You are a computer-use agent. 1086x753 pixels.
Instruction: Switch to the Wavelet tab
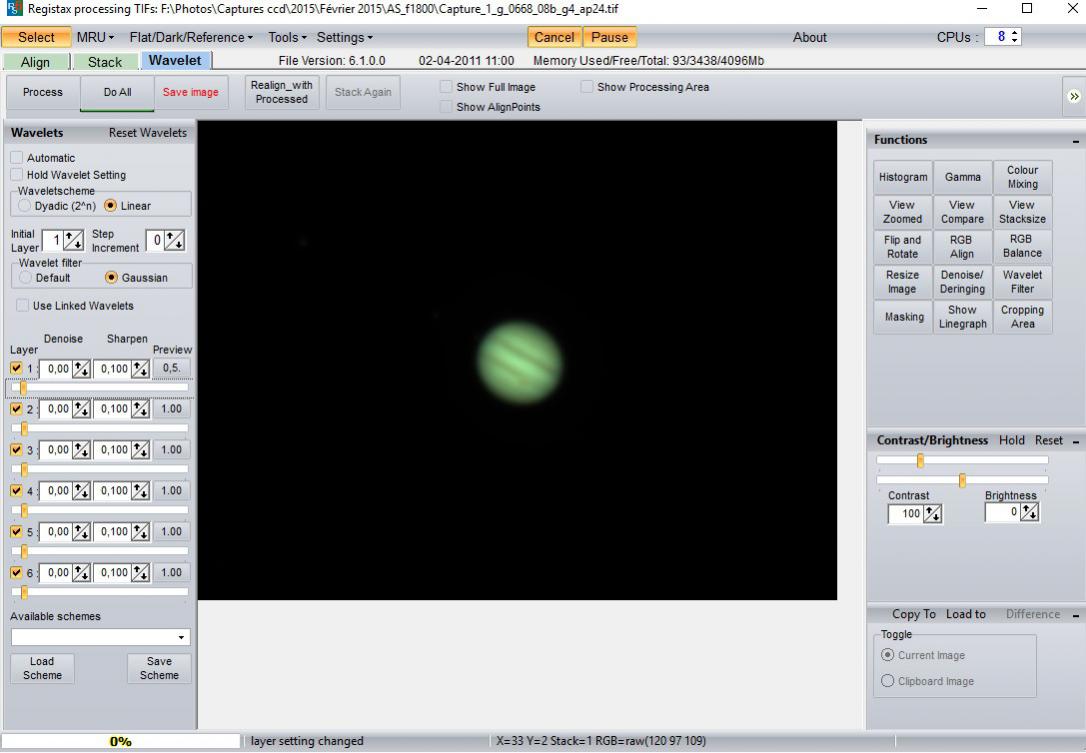click(x=175, y=61)
